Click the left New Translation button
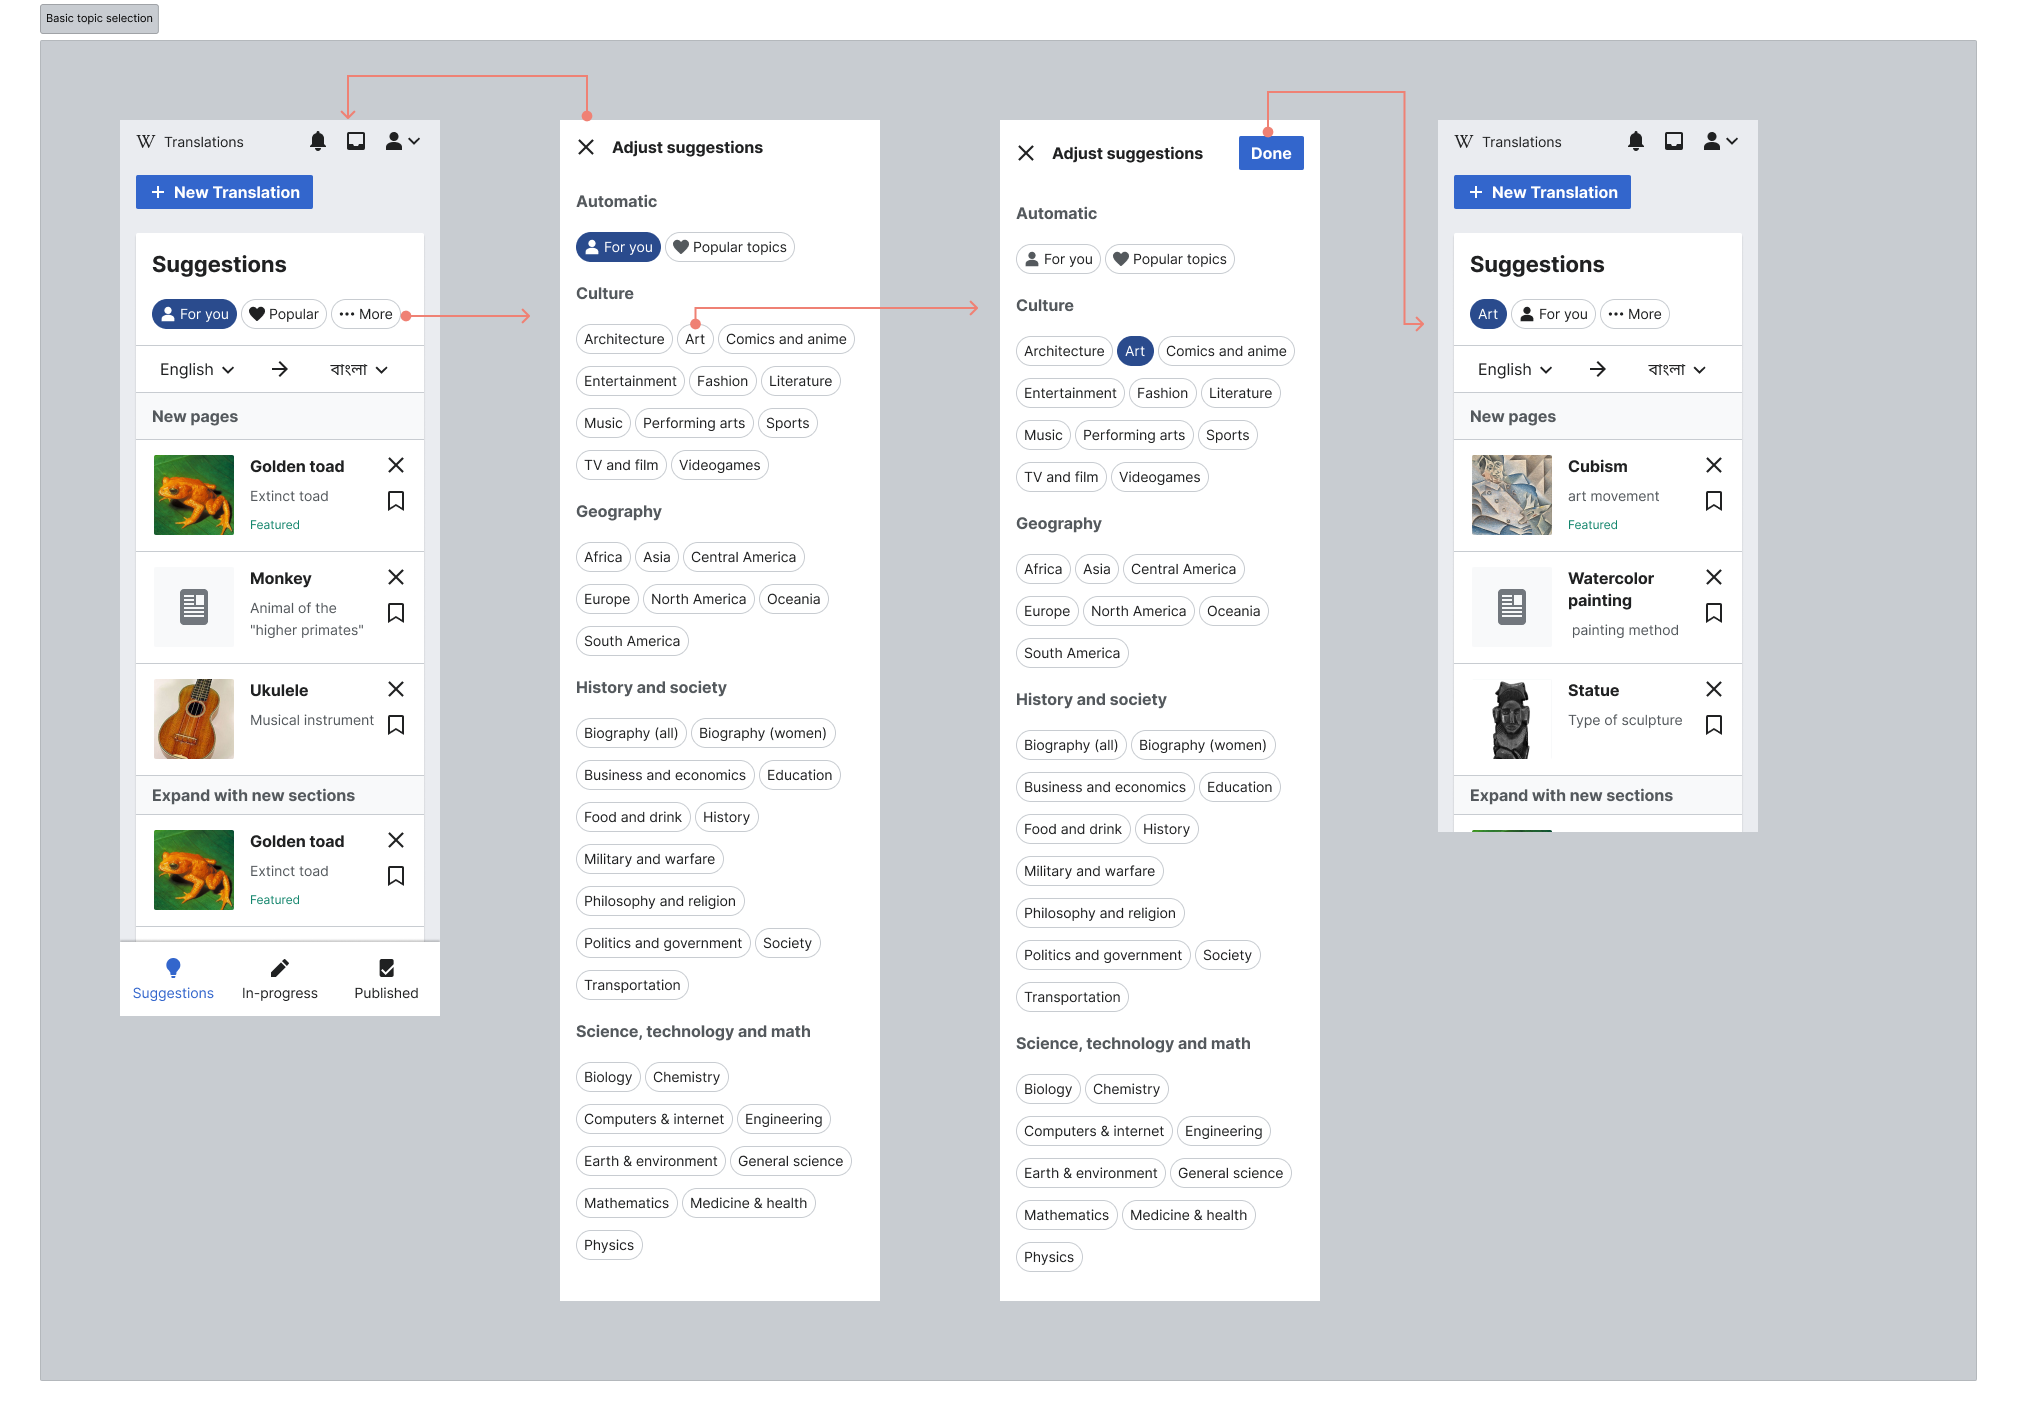This screenshot has width=2017, height=1421. point(224,192)
